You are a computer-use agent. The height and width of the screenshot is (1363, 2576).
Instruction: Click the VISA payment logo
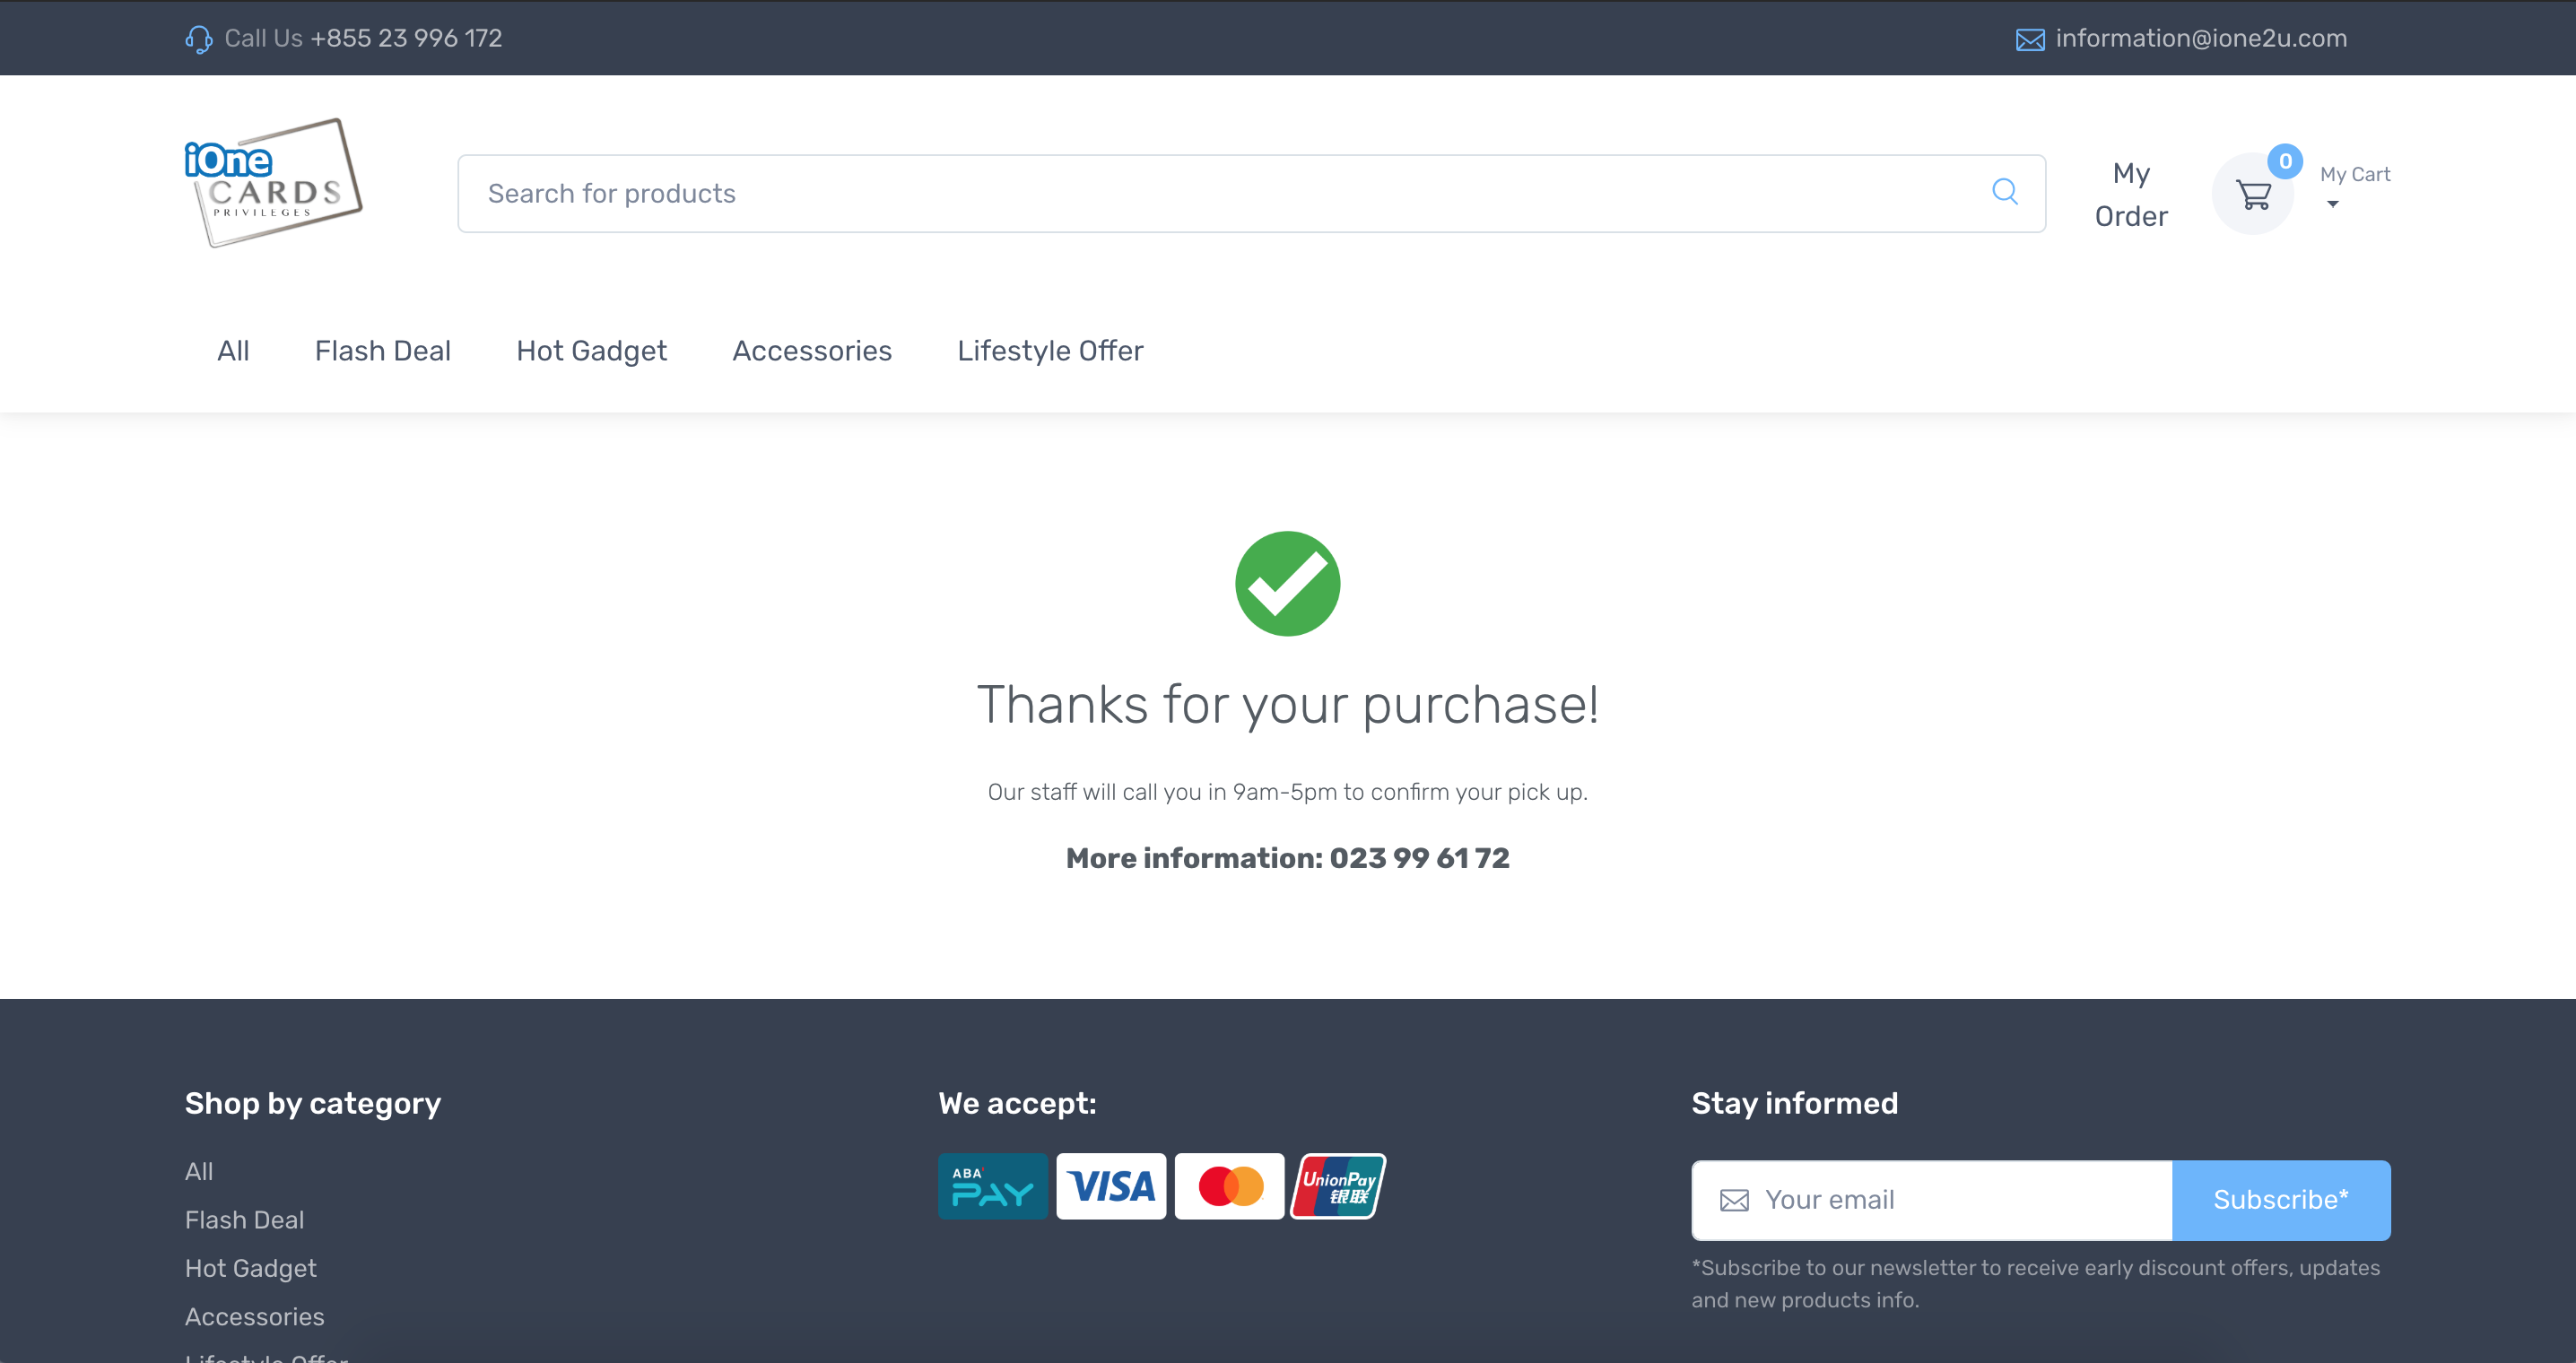pos(1111,1187)
